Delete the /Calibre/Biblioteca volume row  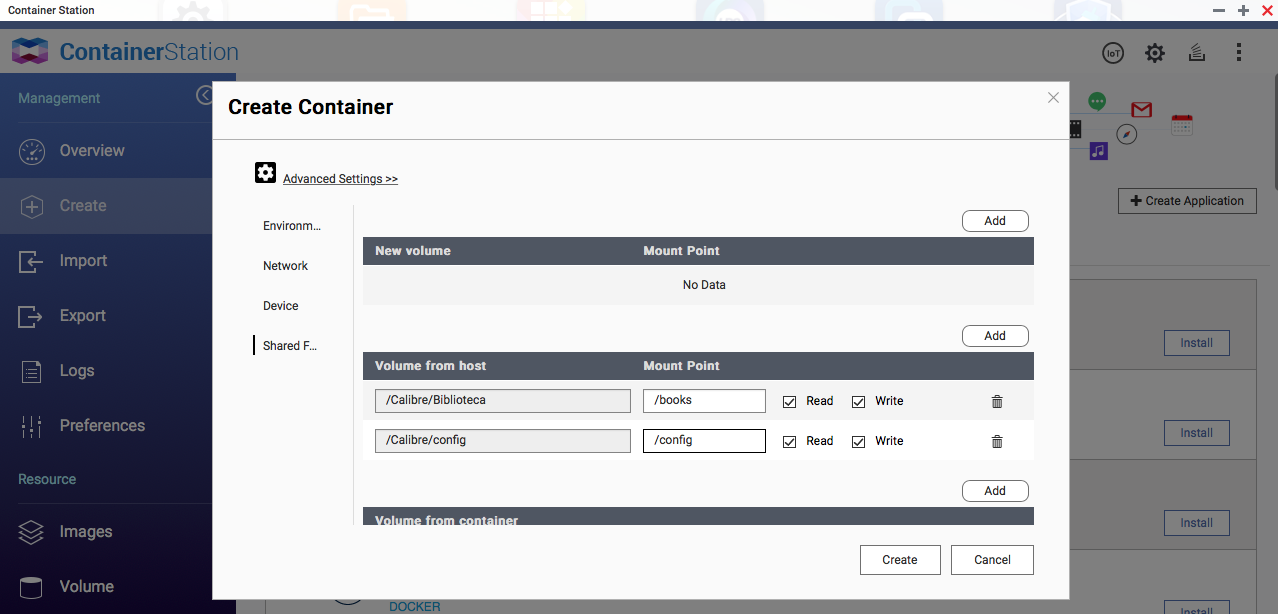(x=996, y=401)
